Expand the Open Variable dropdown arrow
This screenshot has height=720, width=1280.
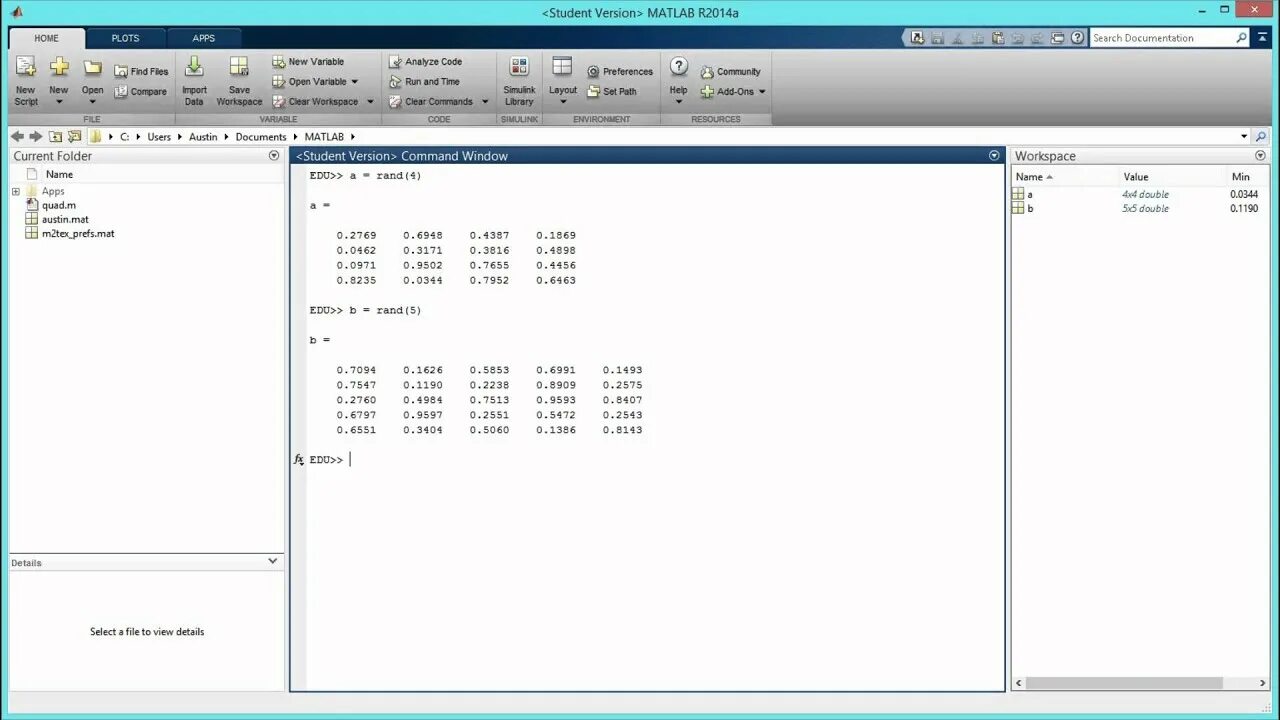(354, 82)
